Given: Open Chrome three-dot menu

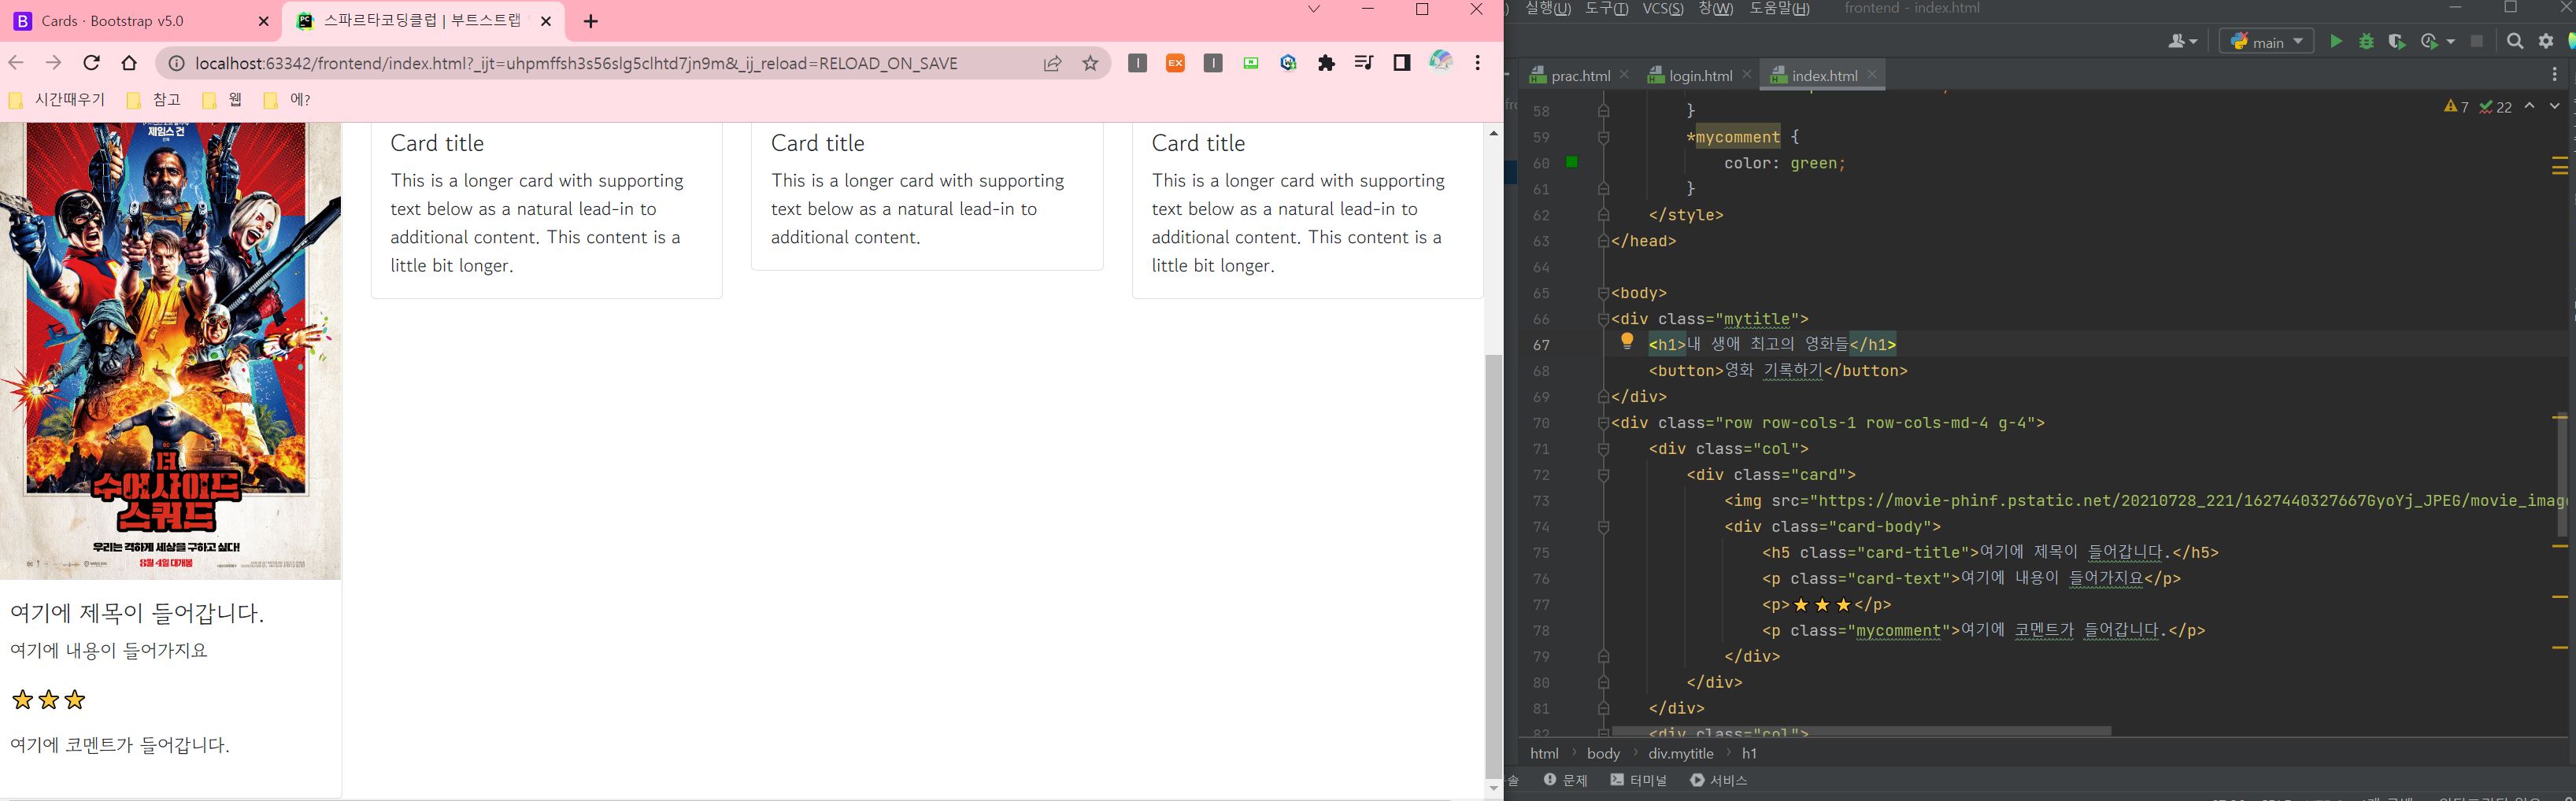Looking at the screenshot, I should coord(1478,63).
